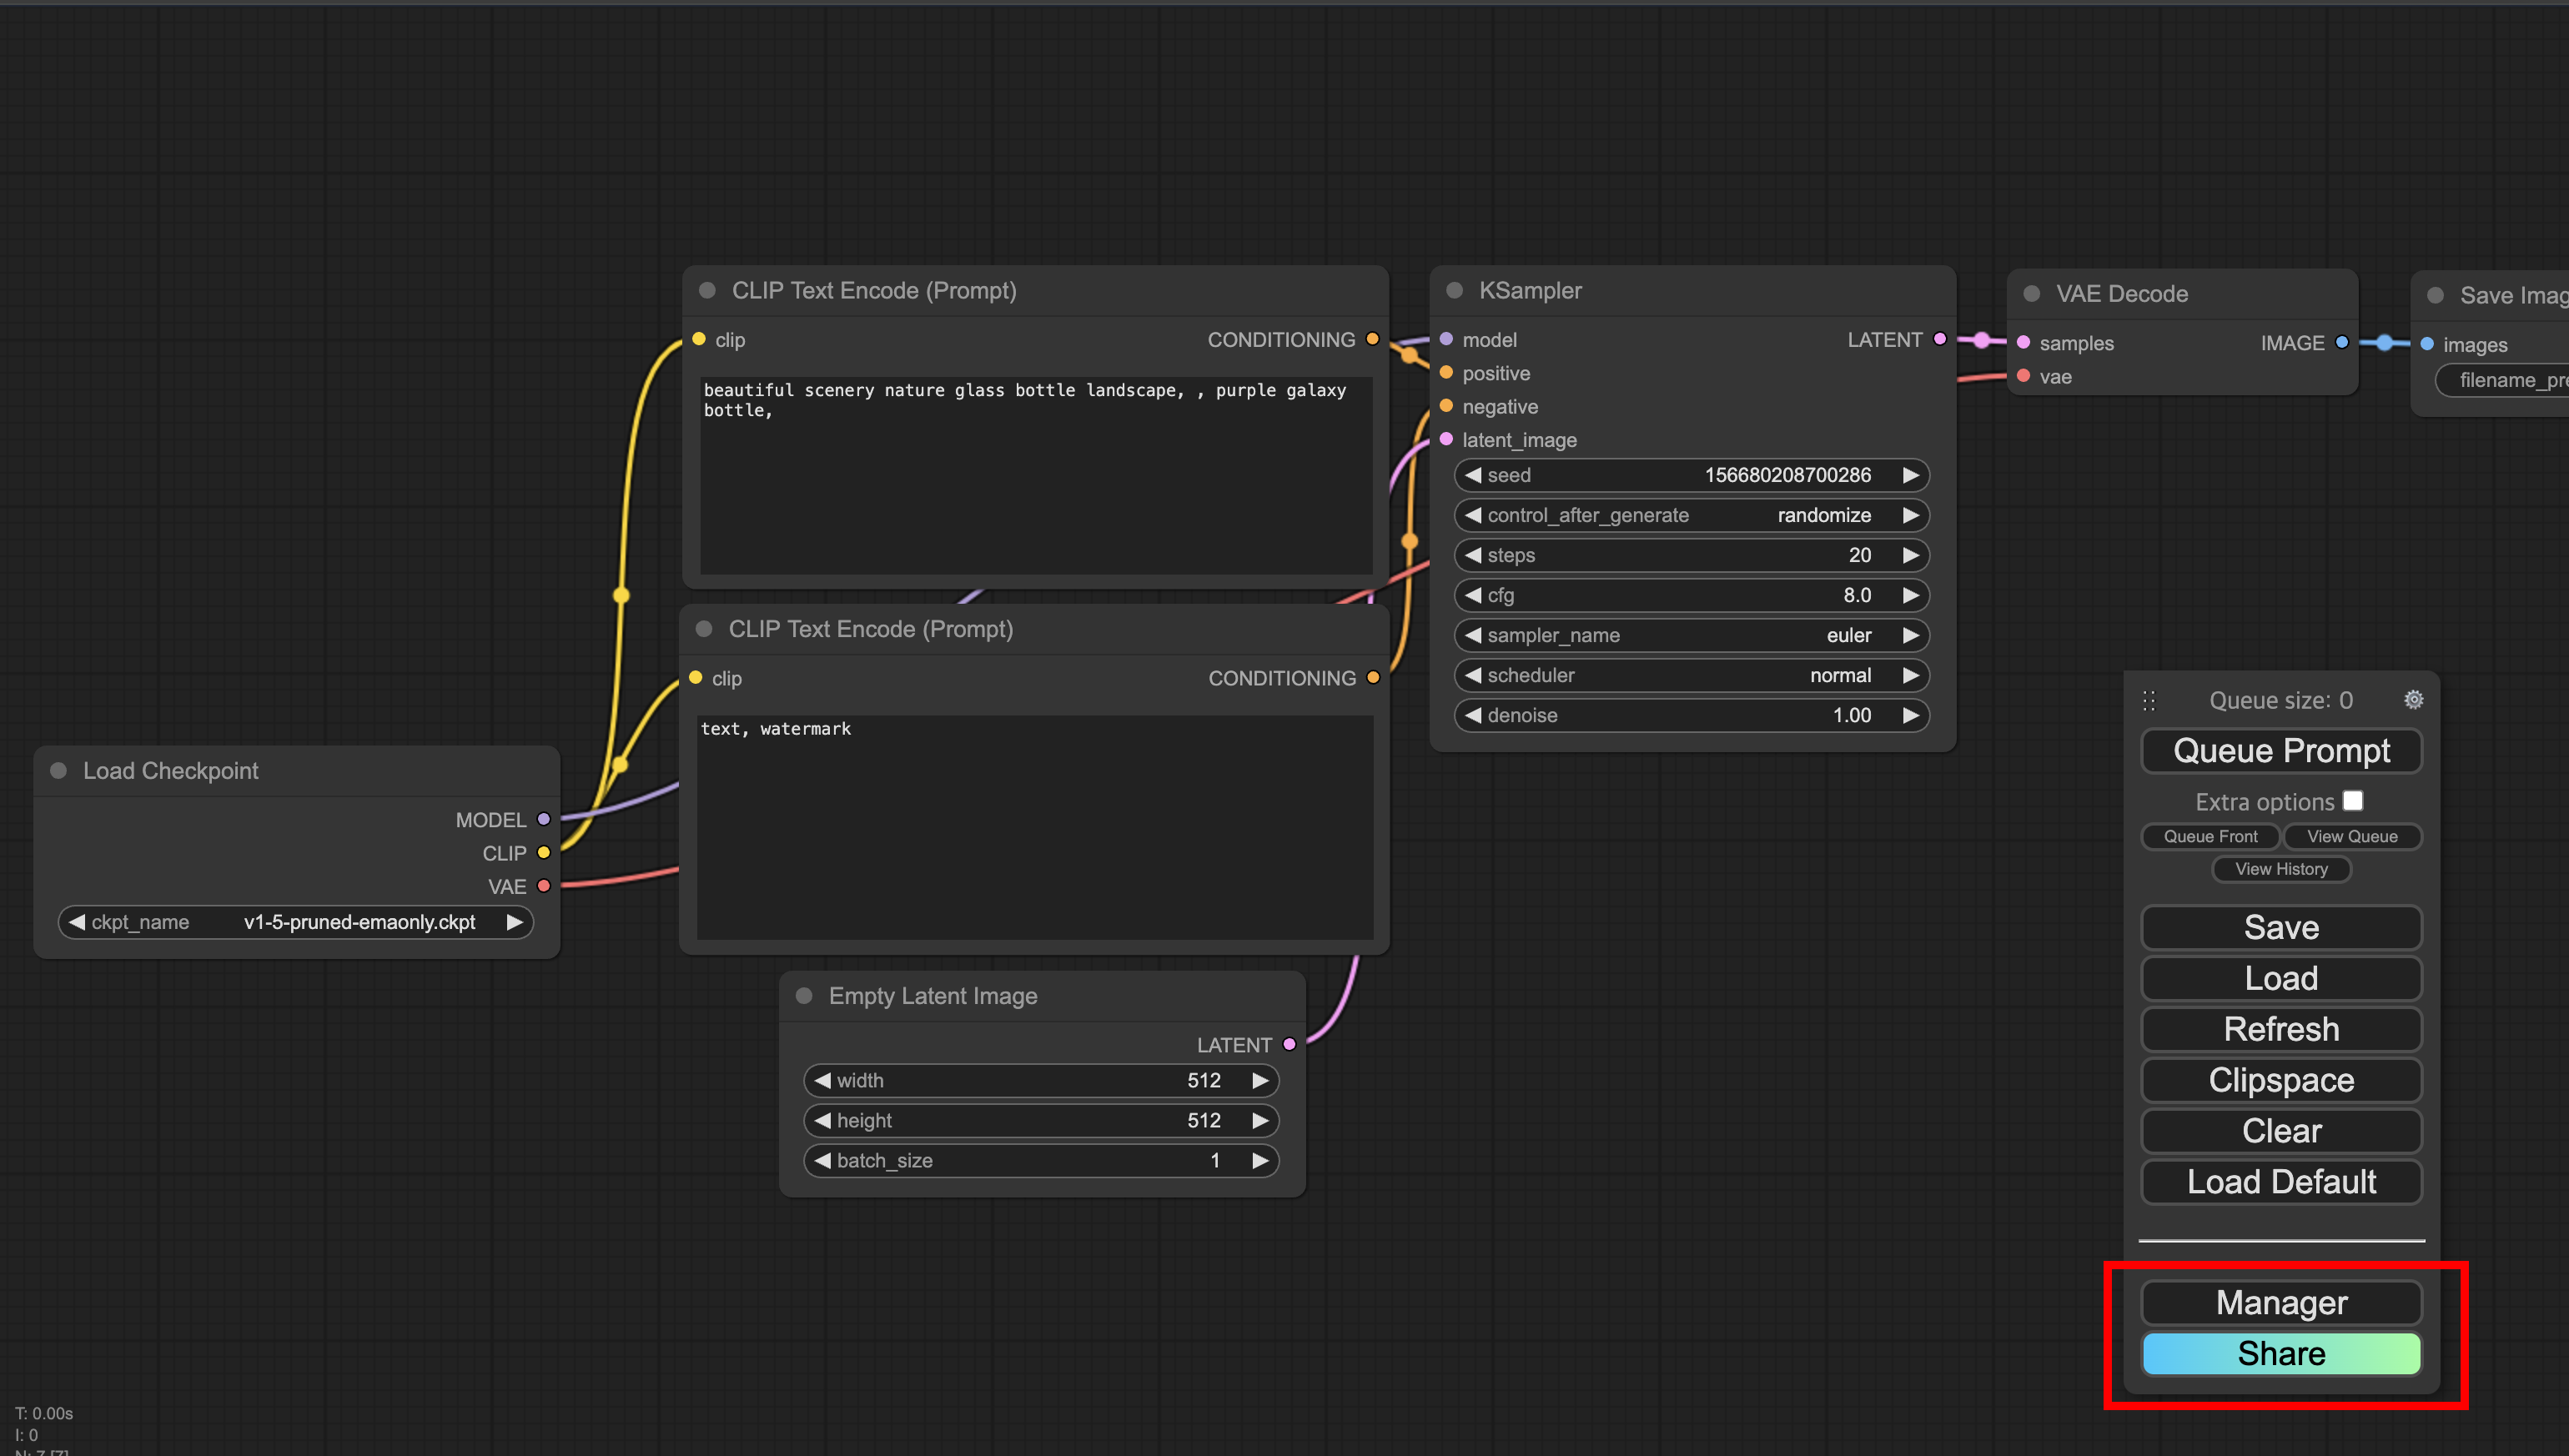Collapse the KSampler node using its dot
Image resolution: width=2569 pixels, height=1456 pixels.
coord(1455,290)
